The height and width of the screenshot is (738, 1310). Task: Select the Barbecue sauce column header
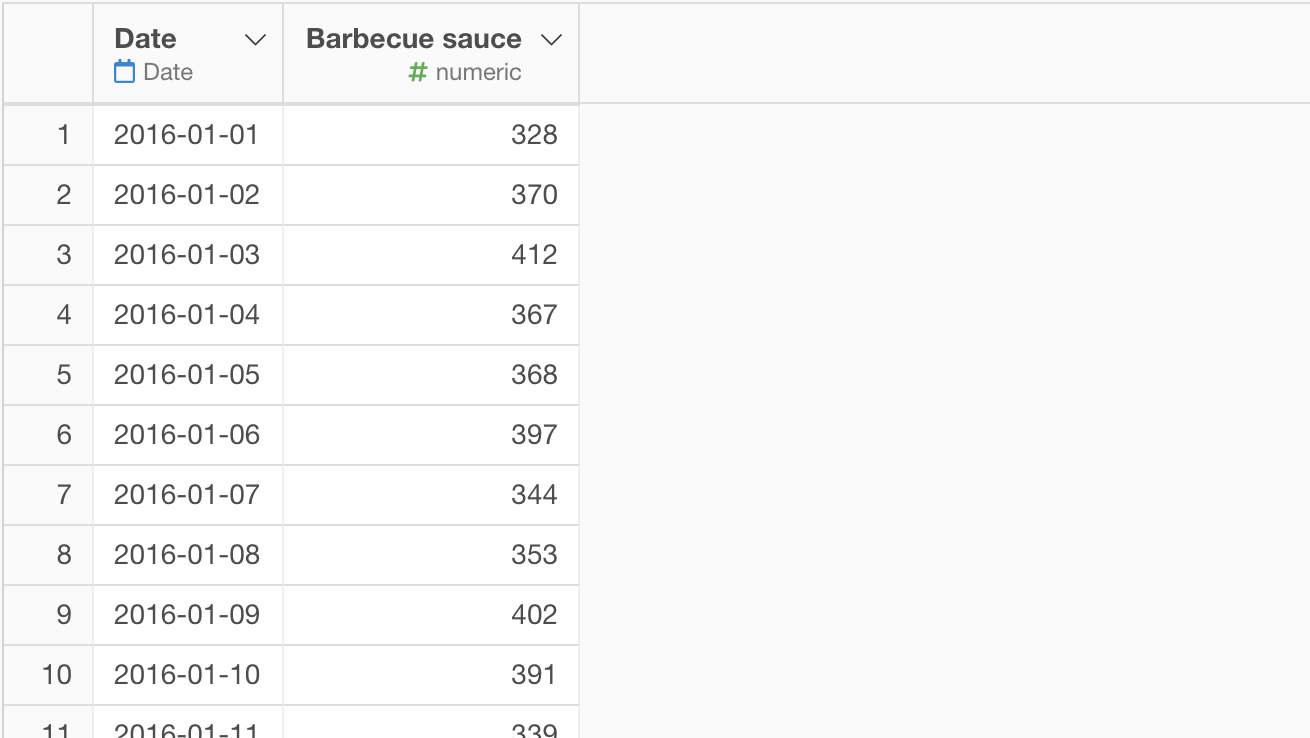431,53
